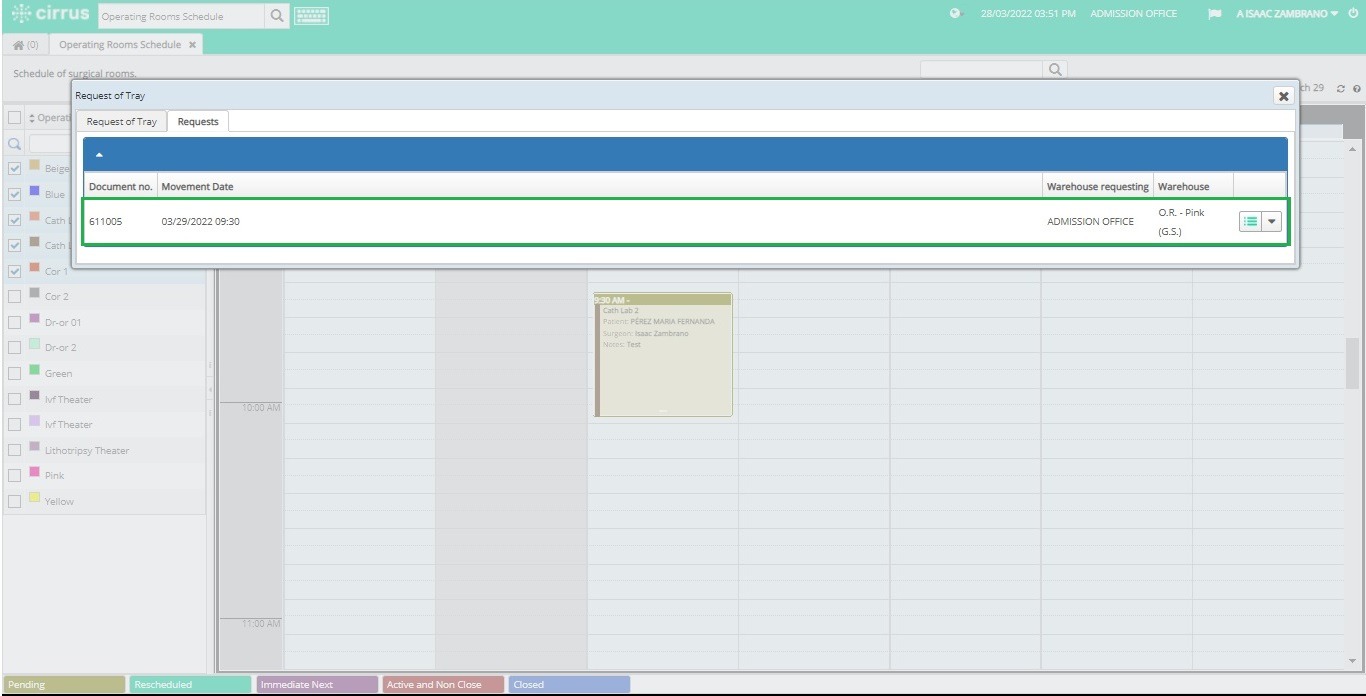The image size is (1366, 696).
Task: Open the 9:30 AM Cath Lab 2 appointment
Action: pos(663,354)
